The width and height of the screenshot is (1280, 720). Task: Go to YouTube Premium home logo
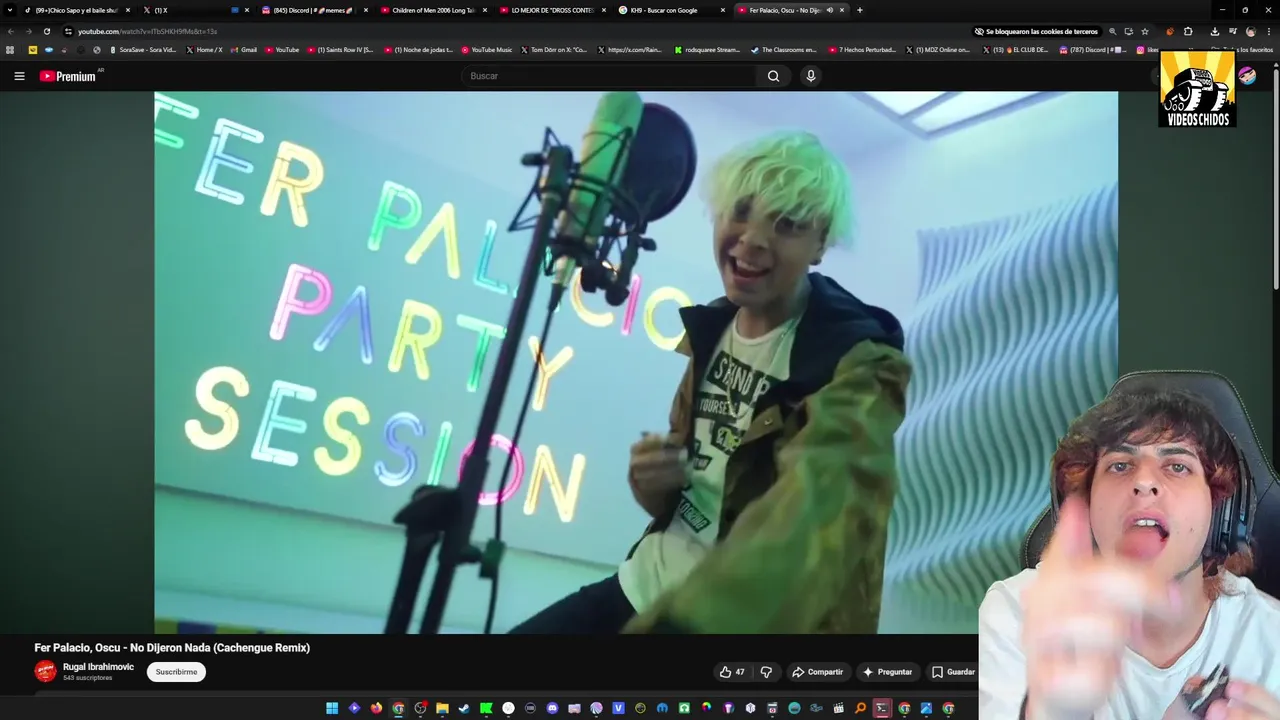click(x=69, y=76)
